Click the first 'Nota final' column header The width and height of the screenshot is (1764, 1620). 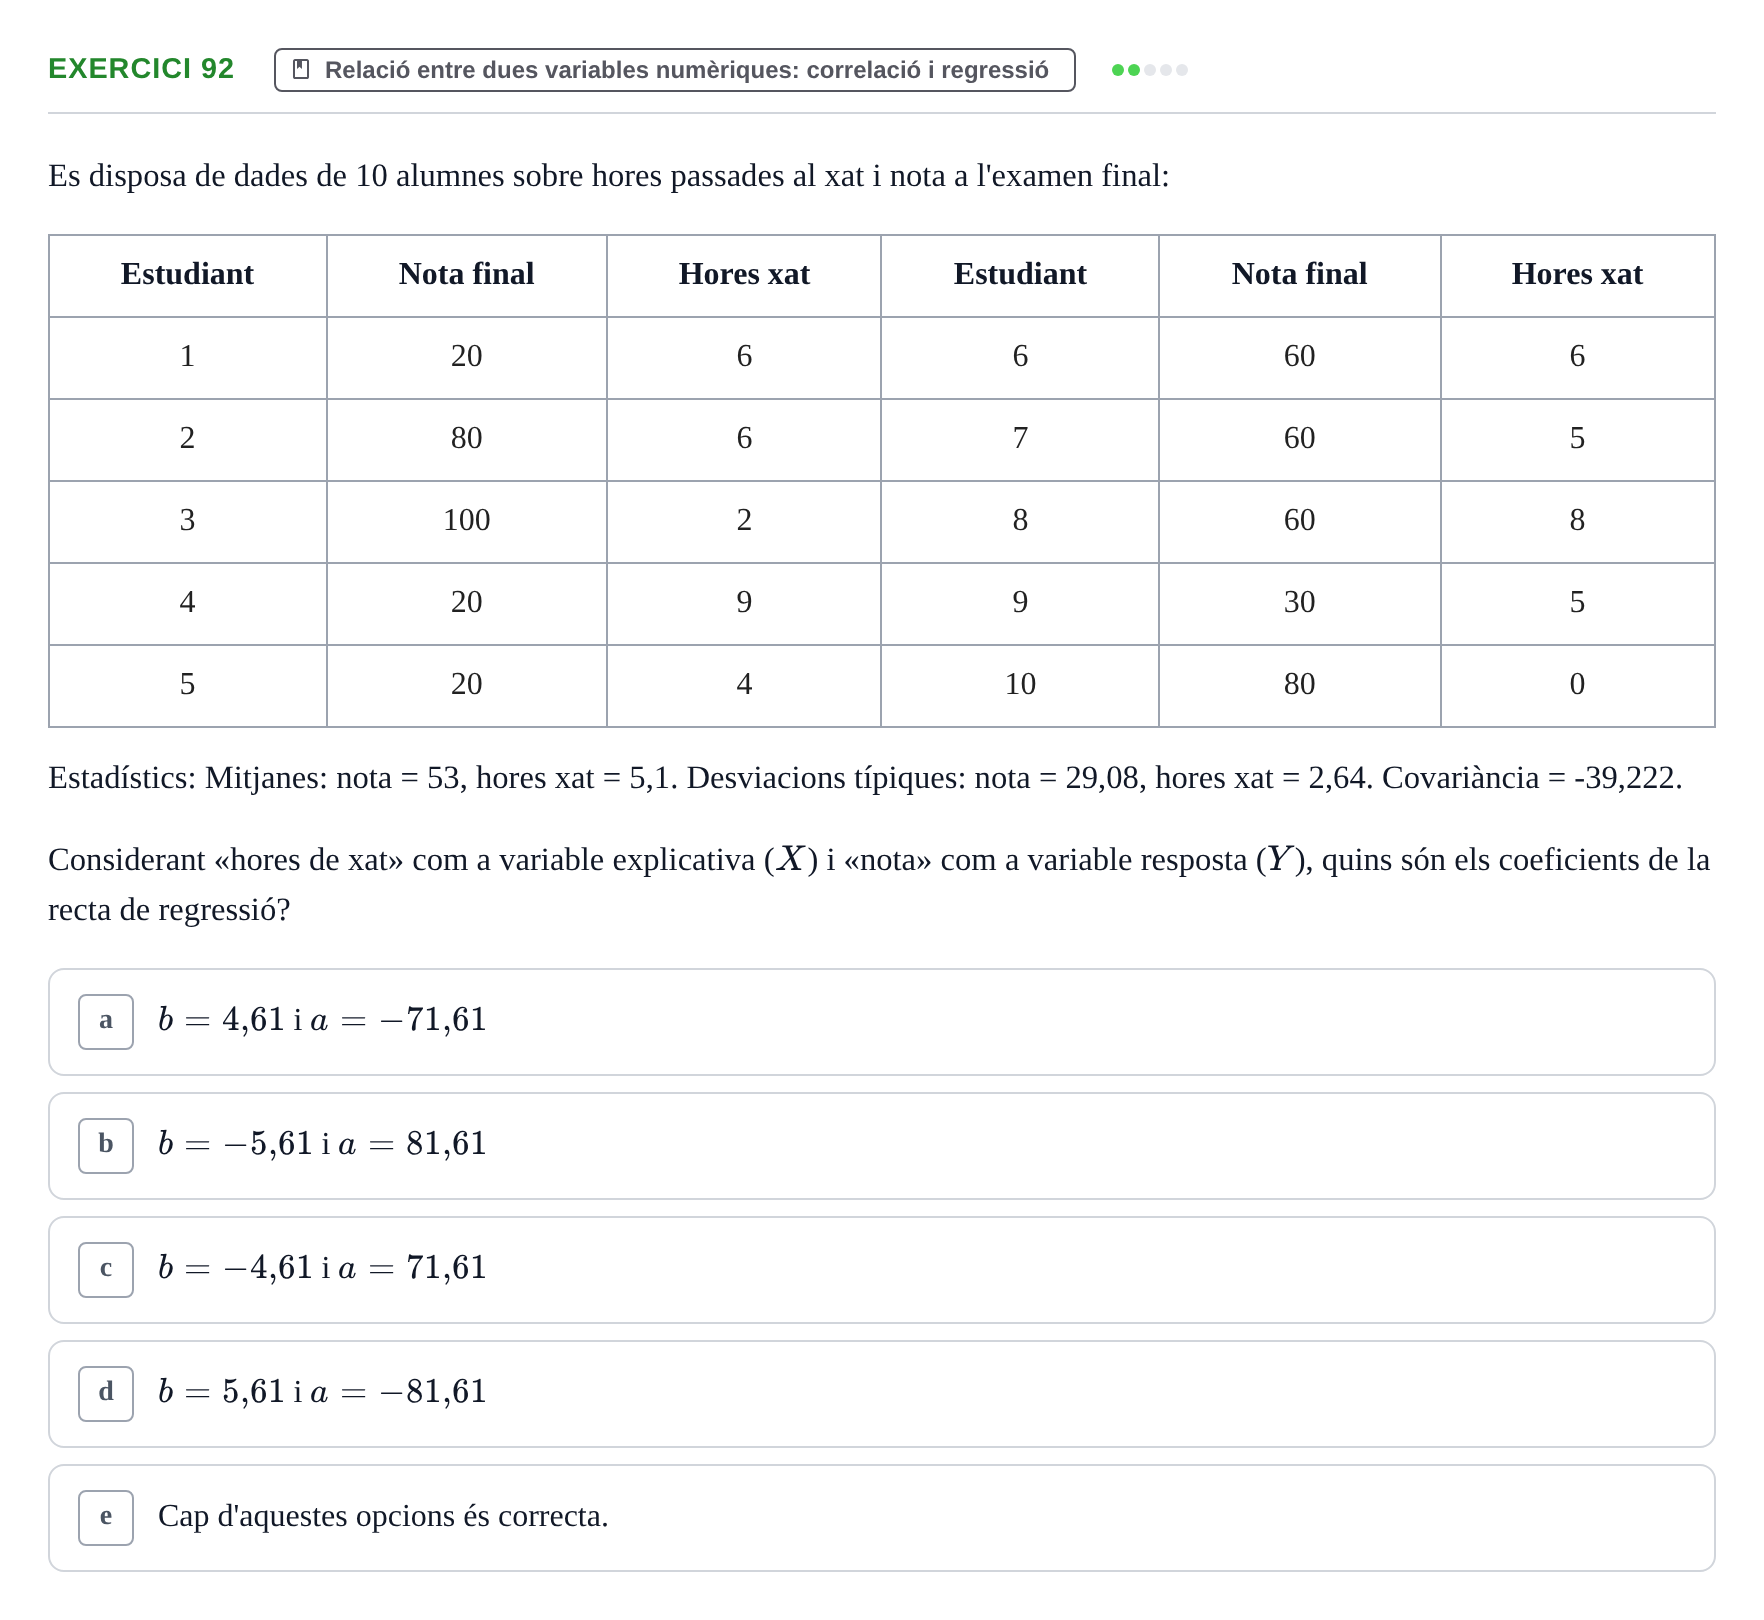click(x=467, y=275)
